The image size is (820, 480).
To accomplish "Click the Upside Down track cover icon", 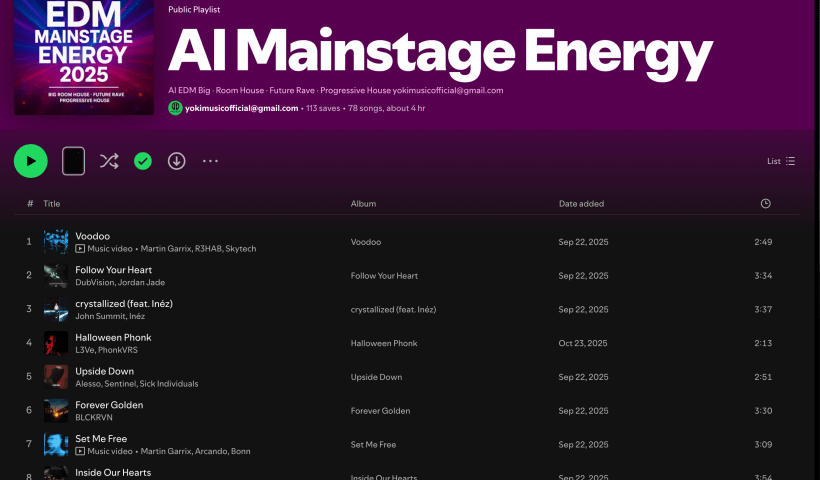I will tap(56, 377).
